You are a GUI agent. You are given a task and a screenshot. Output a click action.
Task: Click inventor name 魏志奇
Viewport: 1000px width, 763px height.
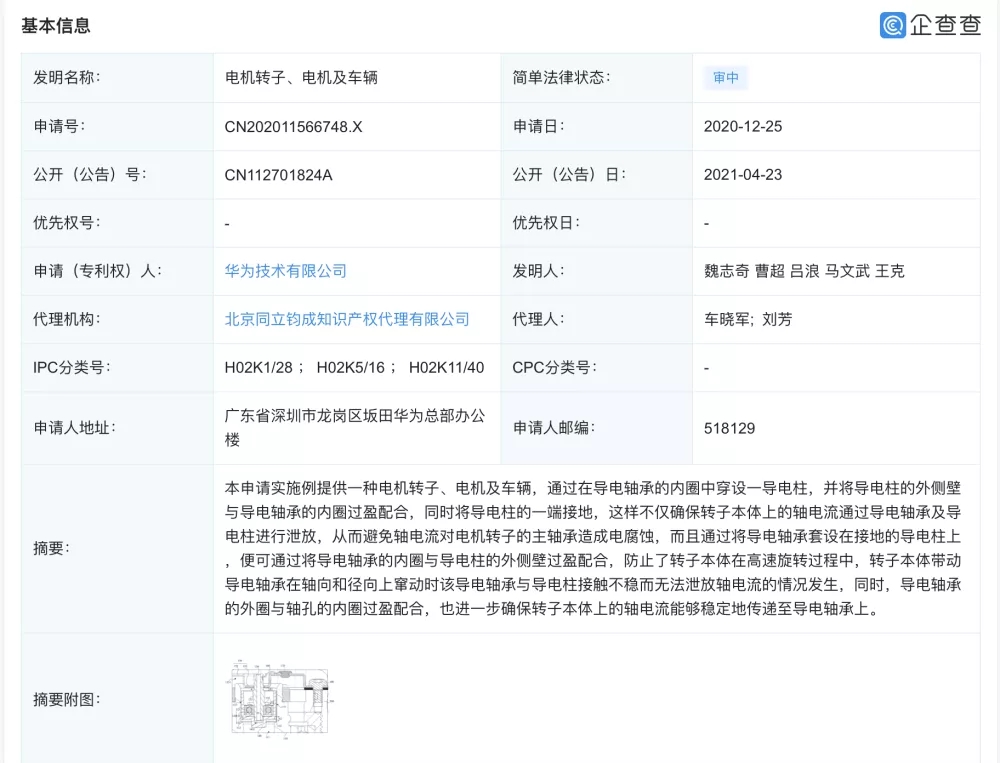[726, 271]
